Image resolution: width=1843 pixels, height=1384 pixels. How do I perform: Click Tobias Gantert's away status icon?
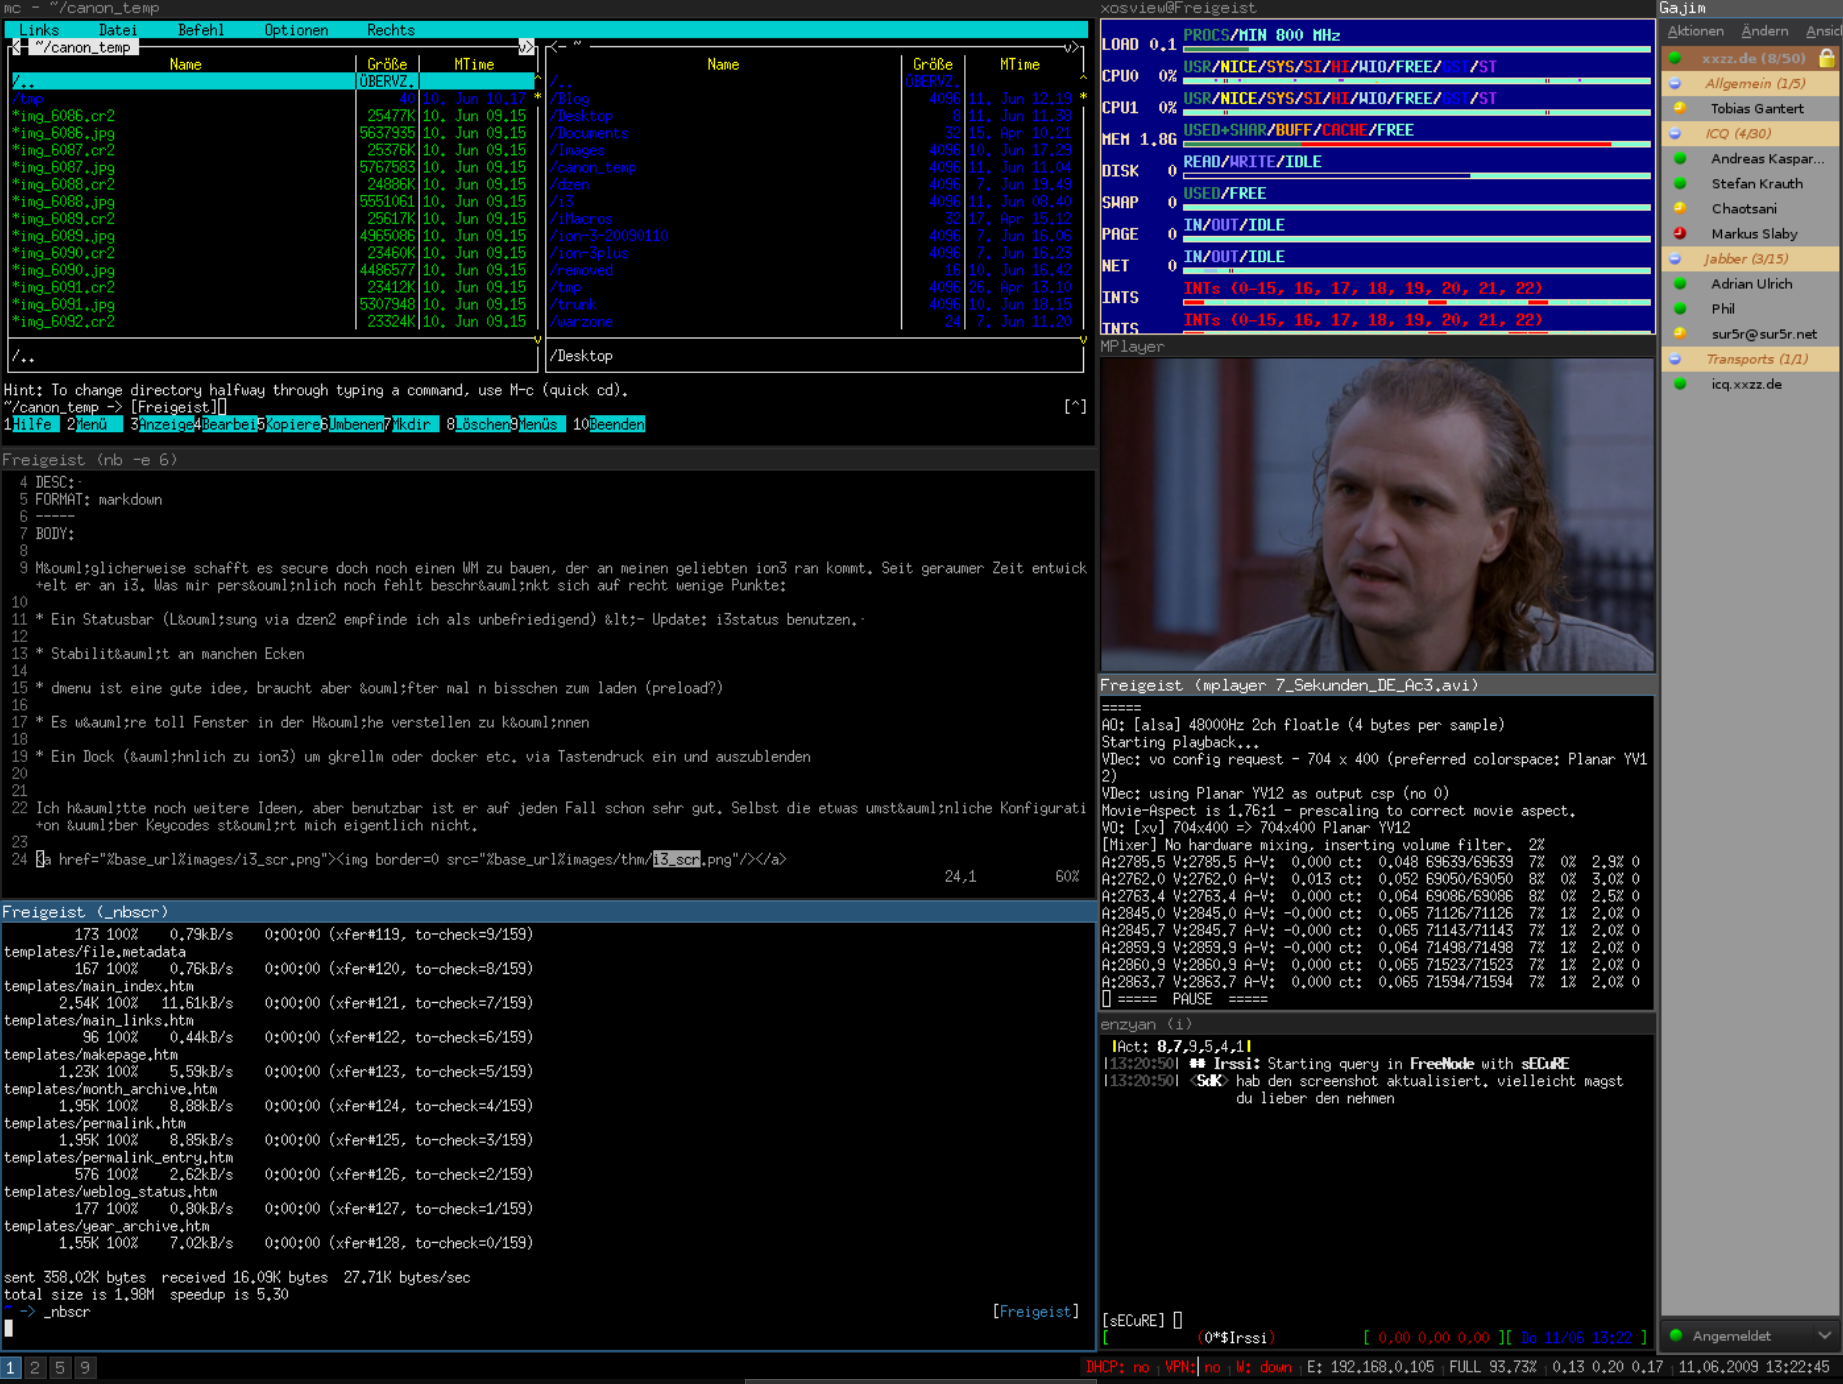point(1680,108)
